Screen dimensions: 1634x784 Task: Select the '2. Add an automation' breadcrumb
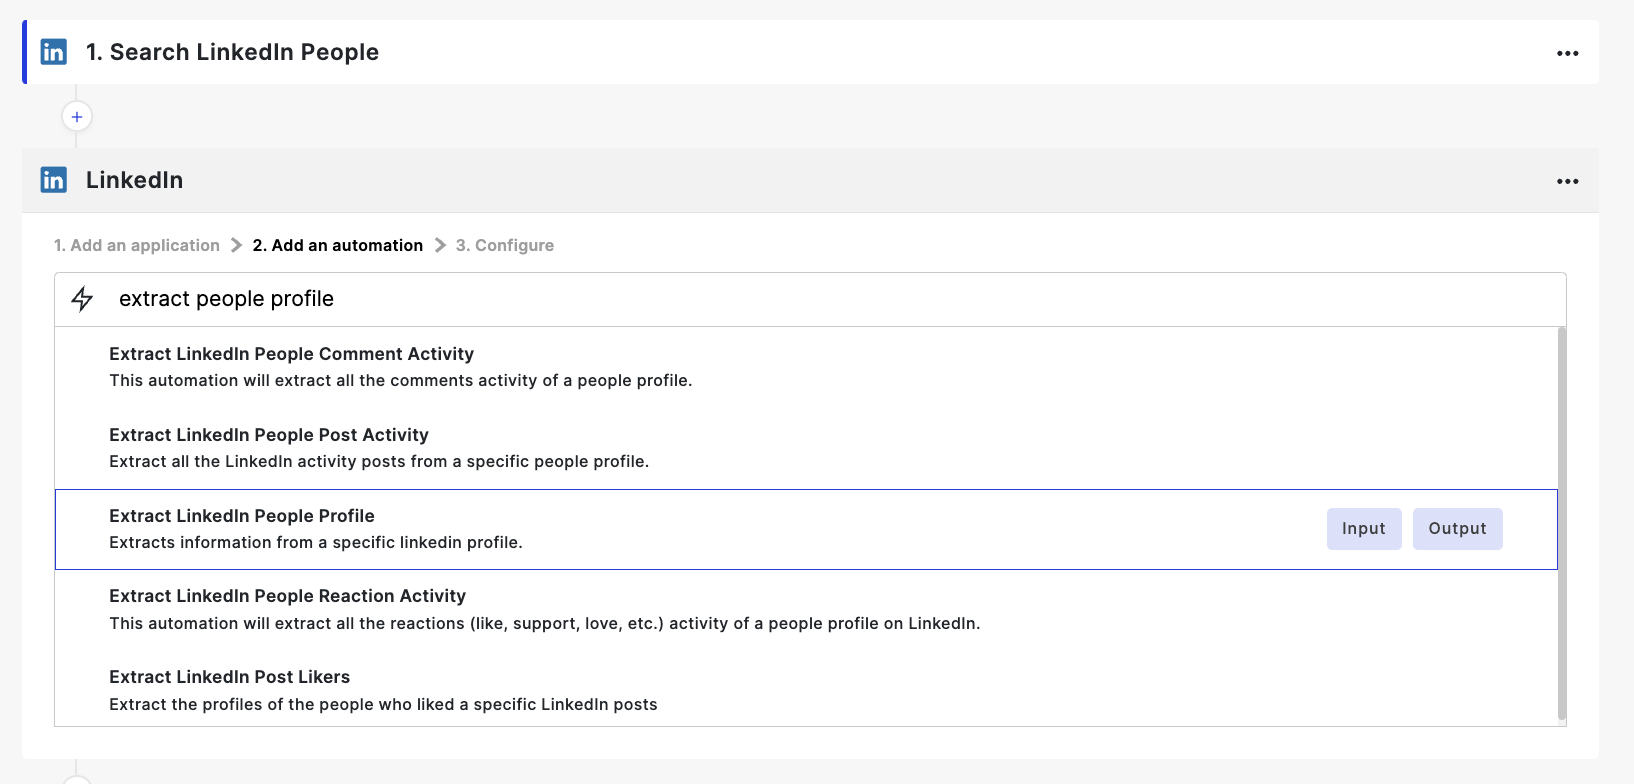pyautogui.click(x=338, y=245)
